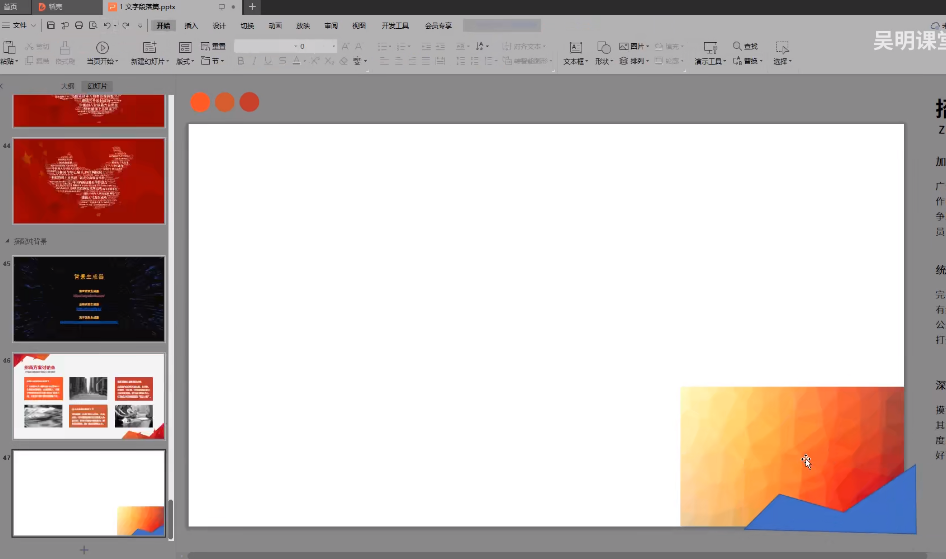This screenshot has width=946, height=559.
Task: Click the Redo arrow icon
Action: pos(125,25)
